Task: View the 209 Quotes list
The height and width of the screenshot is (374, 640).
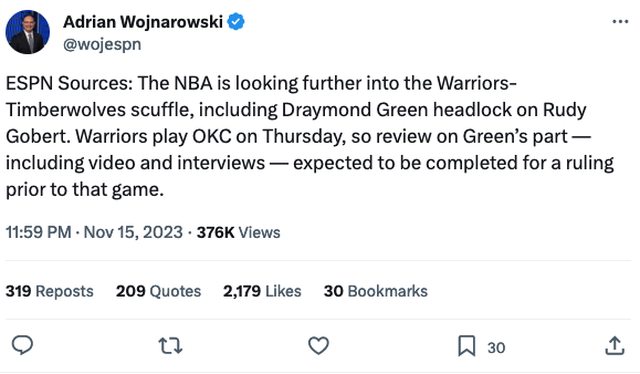Action: [x=158, y=291]
